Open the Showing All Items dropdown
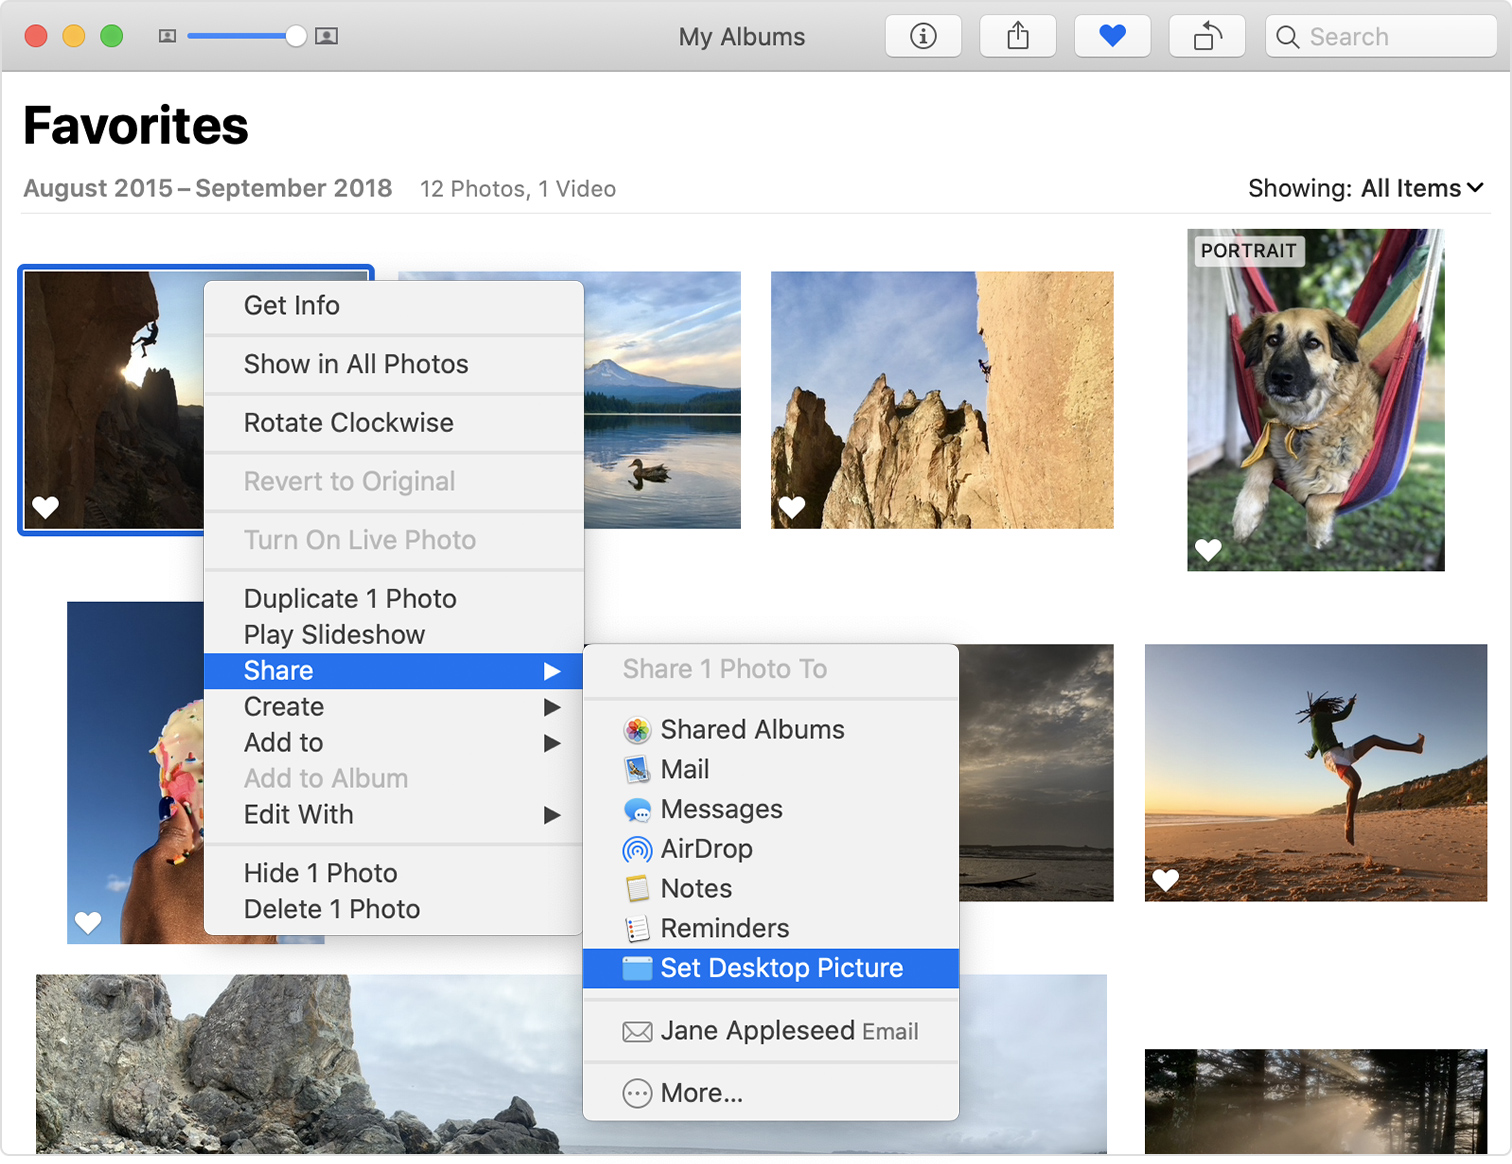Viewport: 1512px width, 1164px height. pyautogui.click(x=1365, y=189)
